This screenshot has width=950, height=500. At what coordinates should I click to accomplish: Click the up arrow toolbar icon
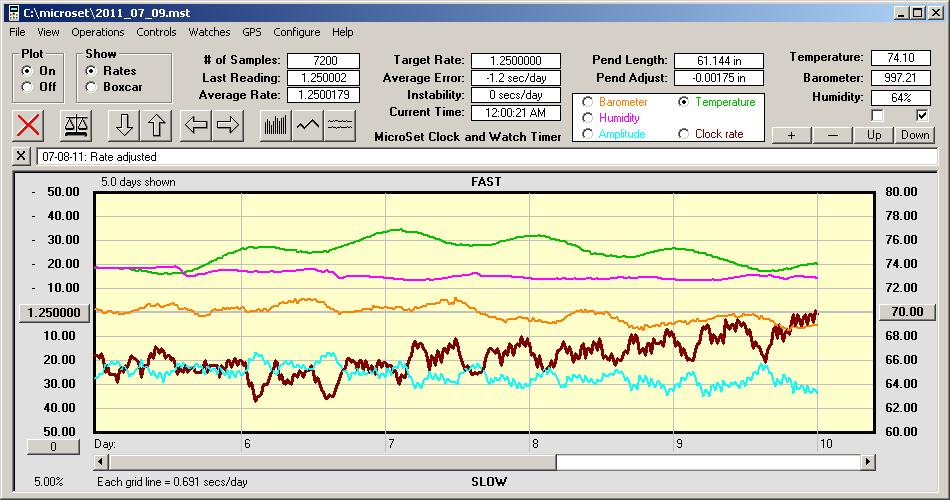[156, 125]
